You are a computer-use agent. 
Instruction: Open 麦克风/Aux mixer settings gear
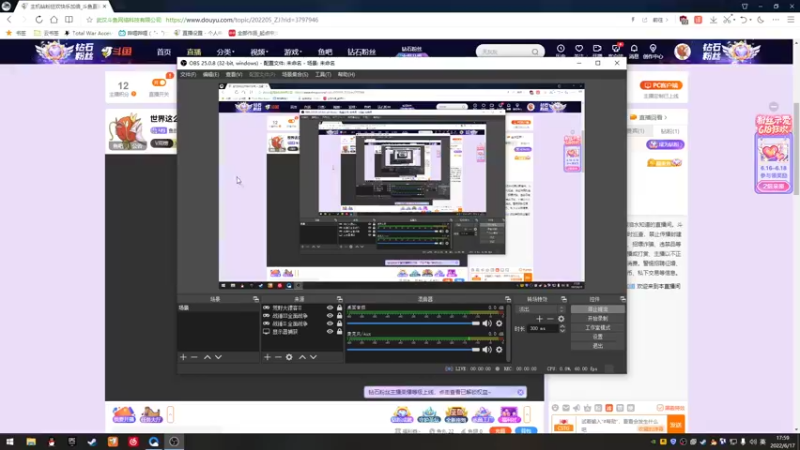click(499, 349)
